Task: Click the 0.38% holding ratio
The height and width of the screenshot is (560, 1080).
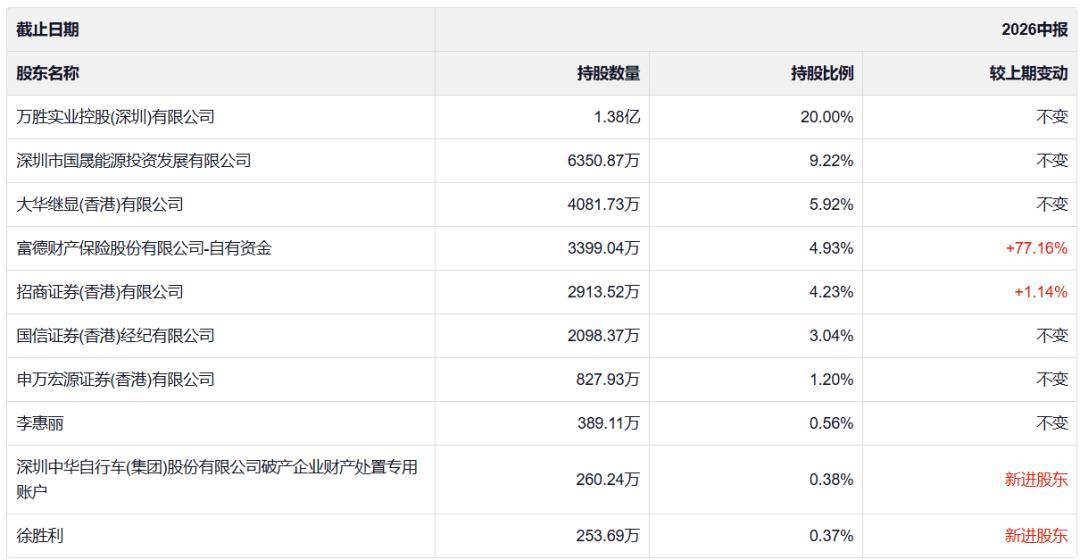Action: [x=831, y=479]
